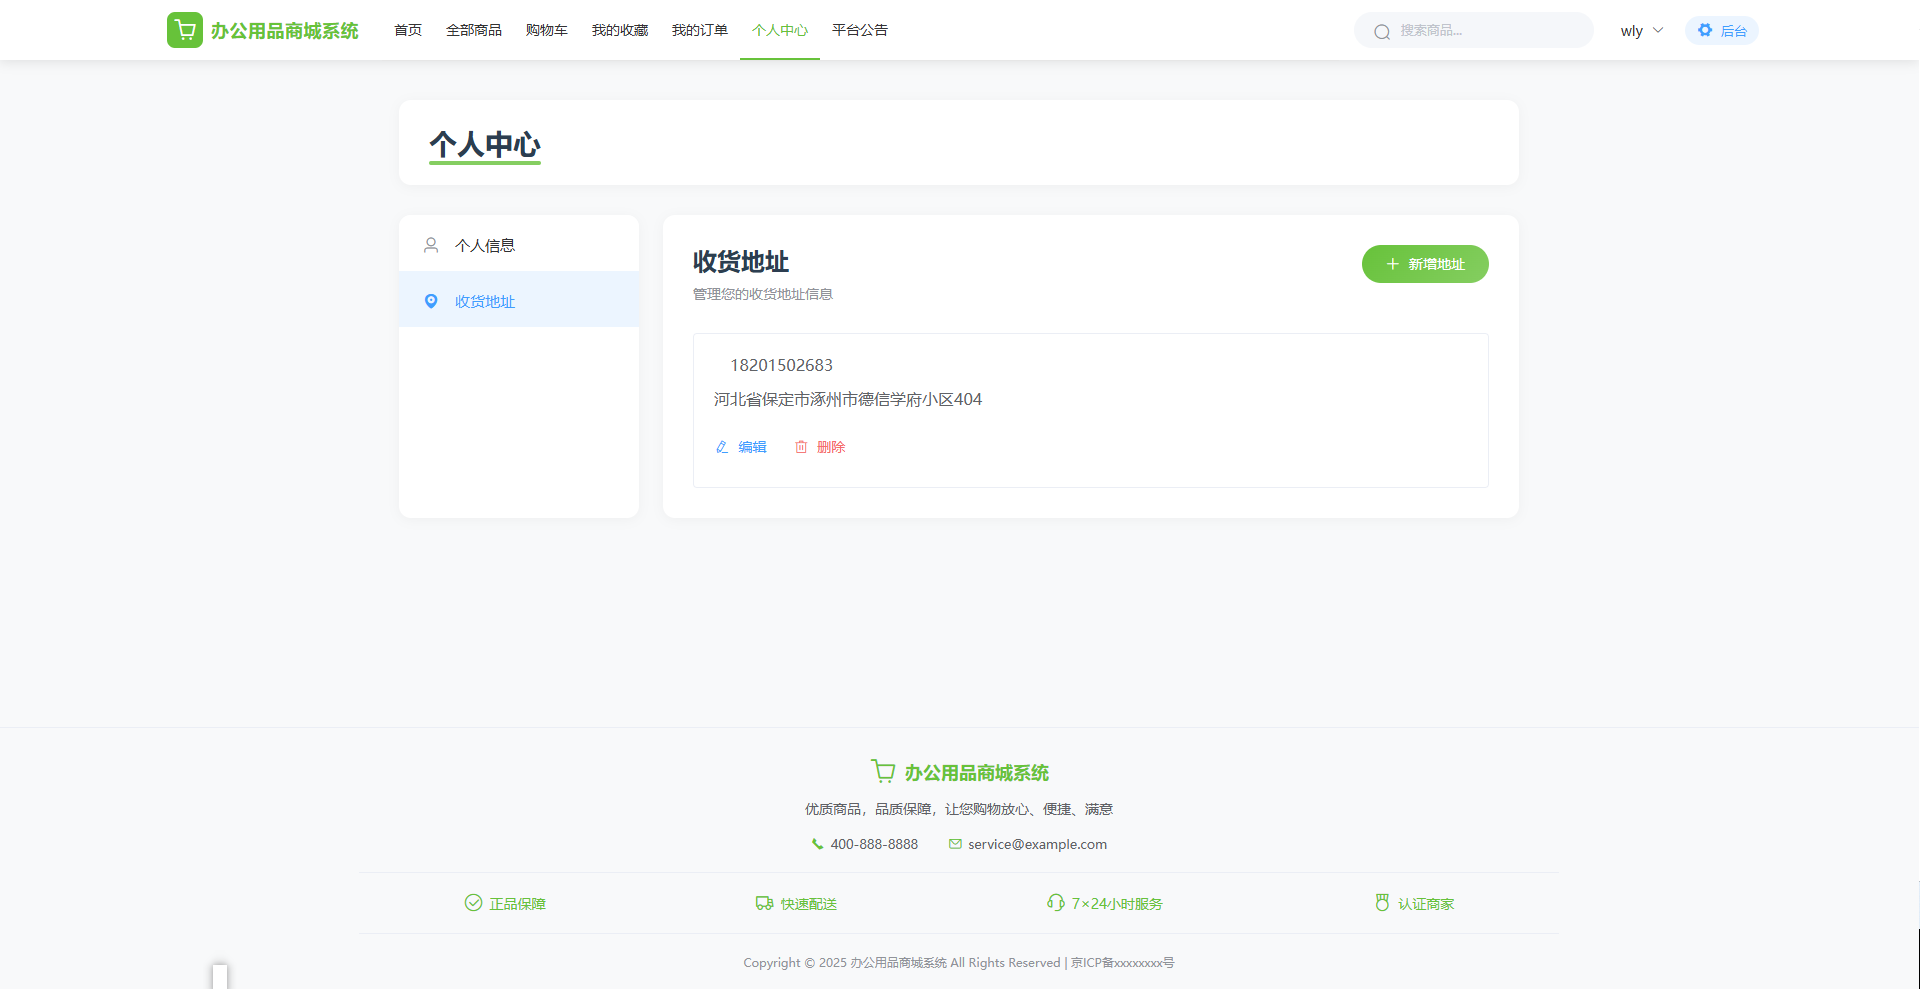
Task: Click the green shopping cart logo icon
Action: 185,30
